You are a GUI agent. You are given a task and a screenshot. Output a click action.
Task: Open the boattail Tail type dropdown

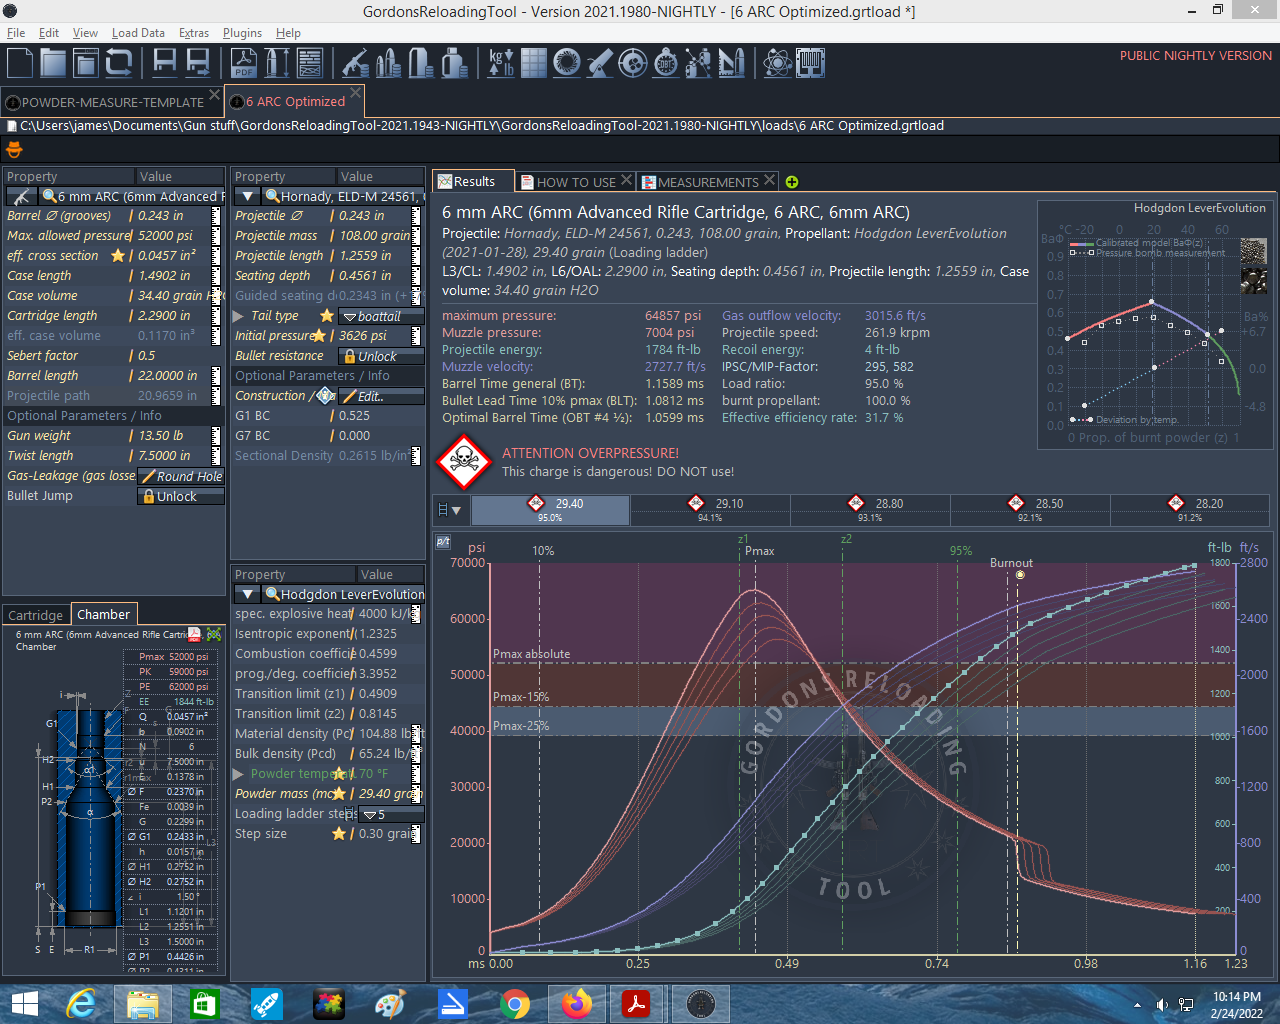pyautogui.click(x=380, y=316)
